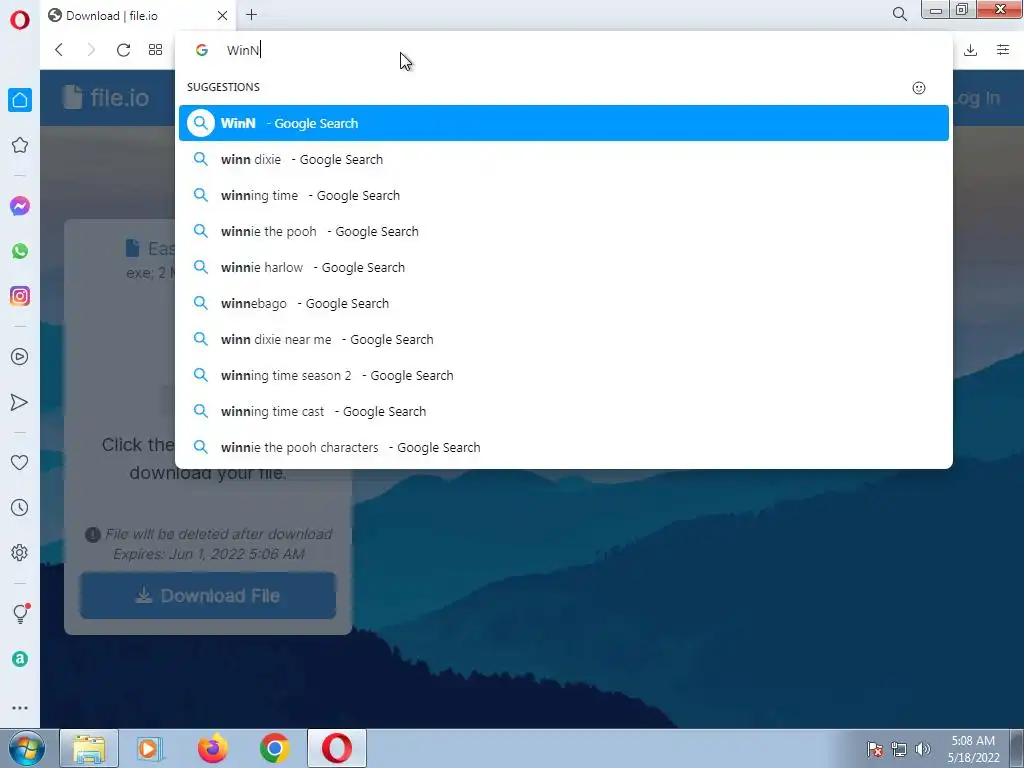The height and width of the screenshot is (768, 1024).
Task: Open History clock in sidebar
Action: click(20, 507)
